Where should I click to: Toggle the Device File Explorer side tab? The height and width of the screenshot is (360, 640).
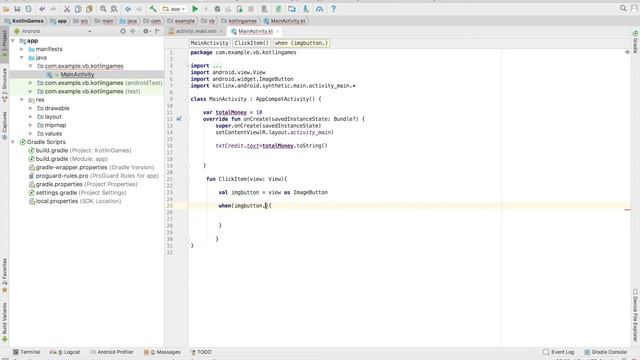tap(636, 315)
